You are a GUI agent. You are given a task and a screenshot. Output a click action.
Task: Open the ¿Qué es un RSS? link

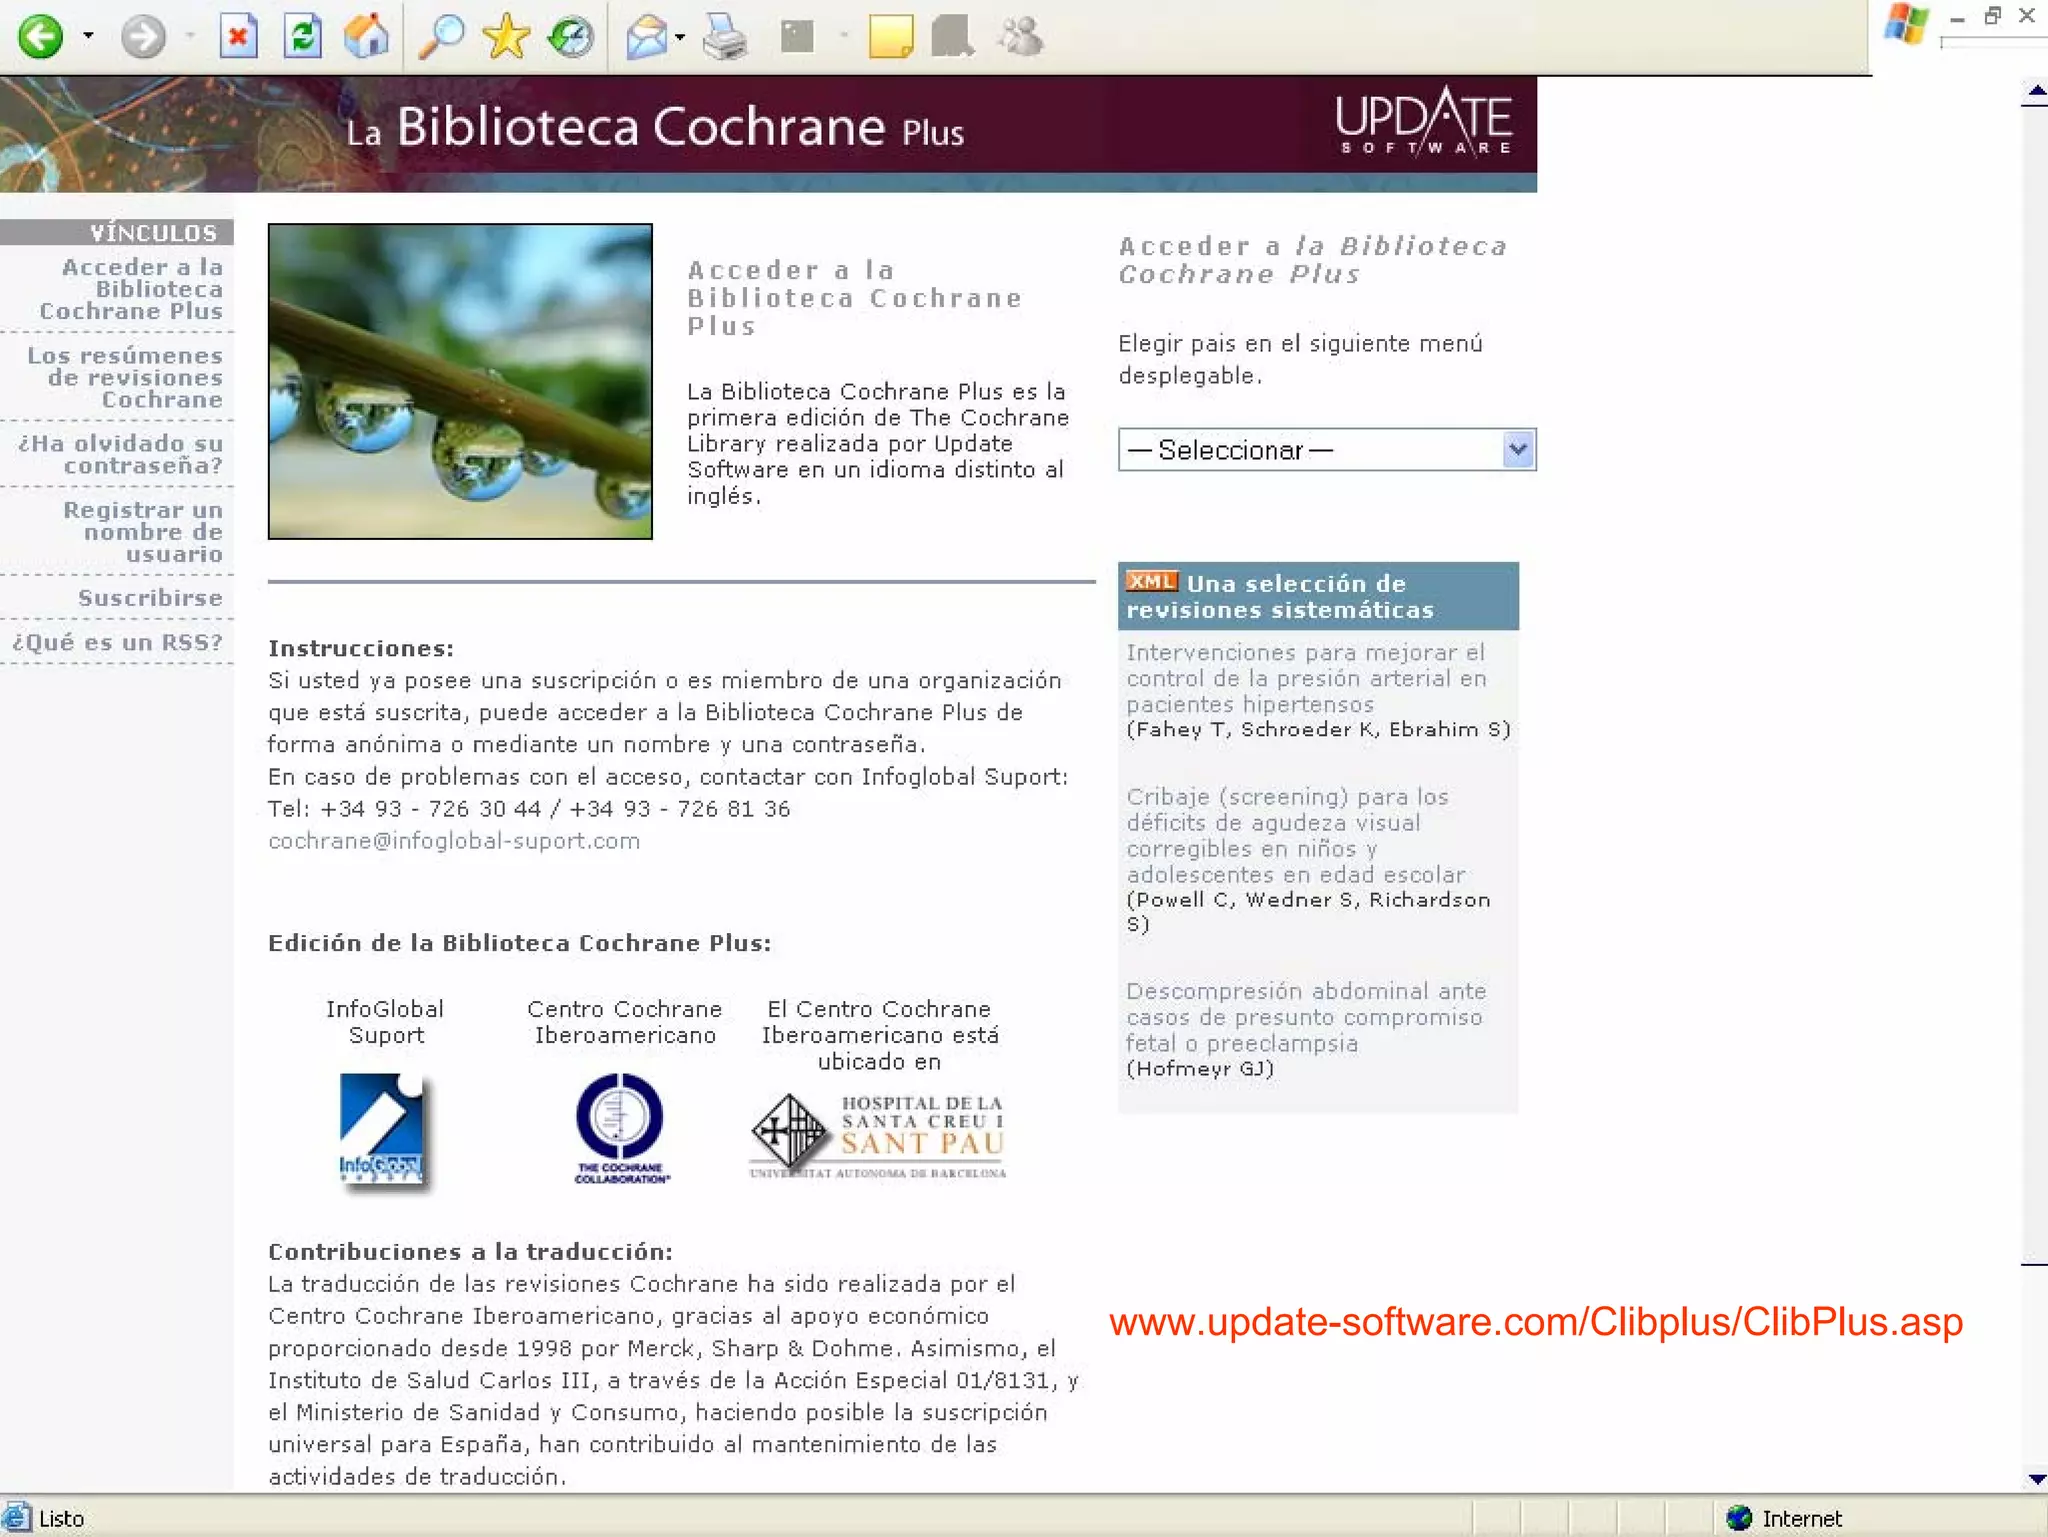[x=117, y=642]
